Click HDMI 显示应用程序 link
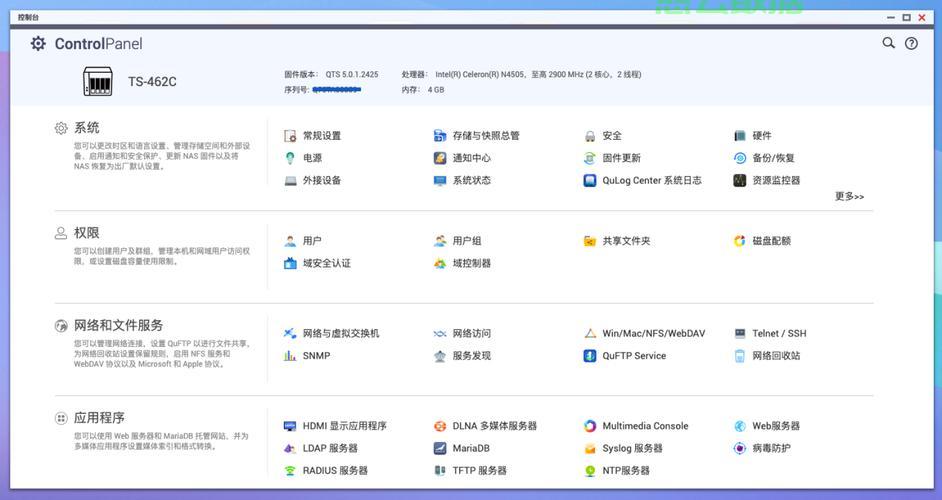The image size is (942, 500). coord(344,426)
